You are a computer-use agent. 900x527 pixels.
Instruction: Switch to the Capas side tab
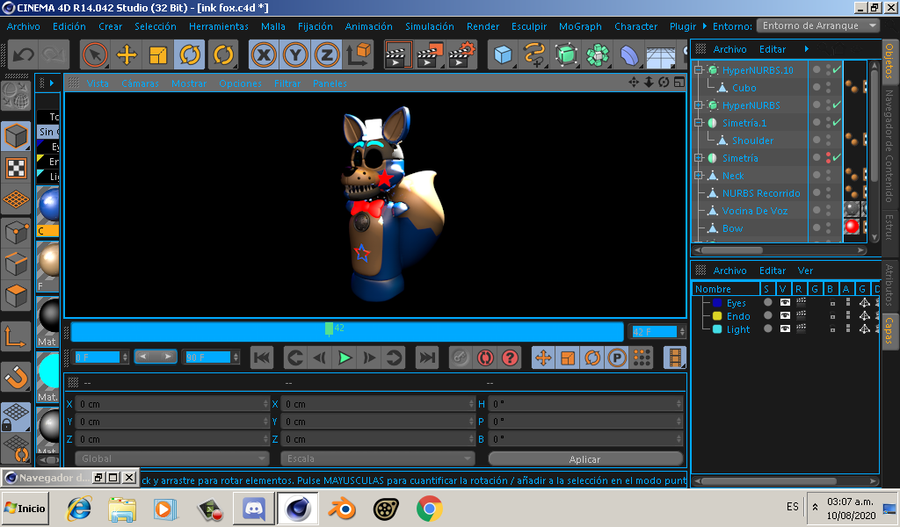pyautogui.click(x=889, y=330)
